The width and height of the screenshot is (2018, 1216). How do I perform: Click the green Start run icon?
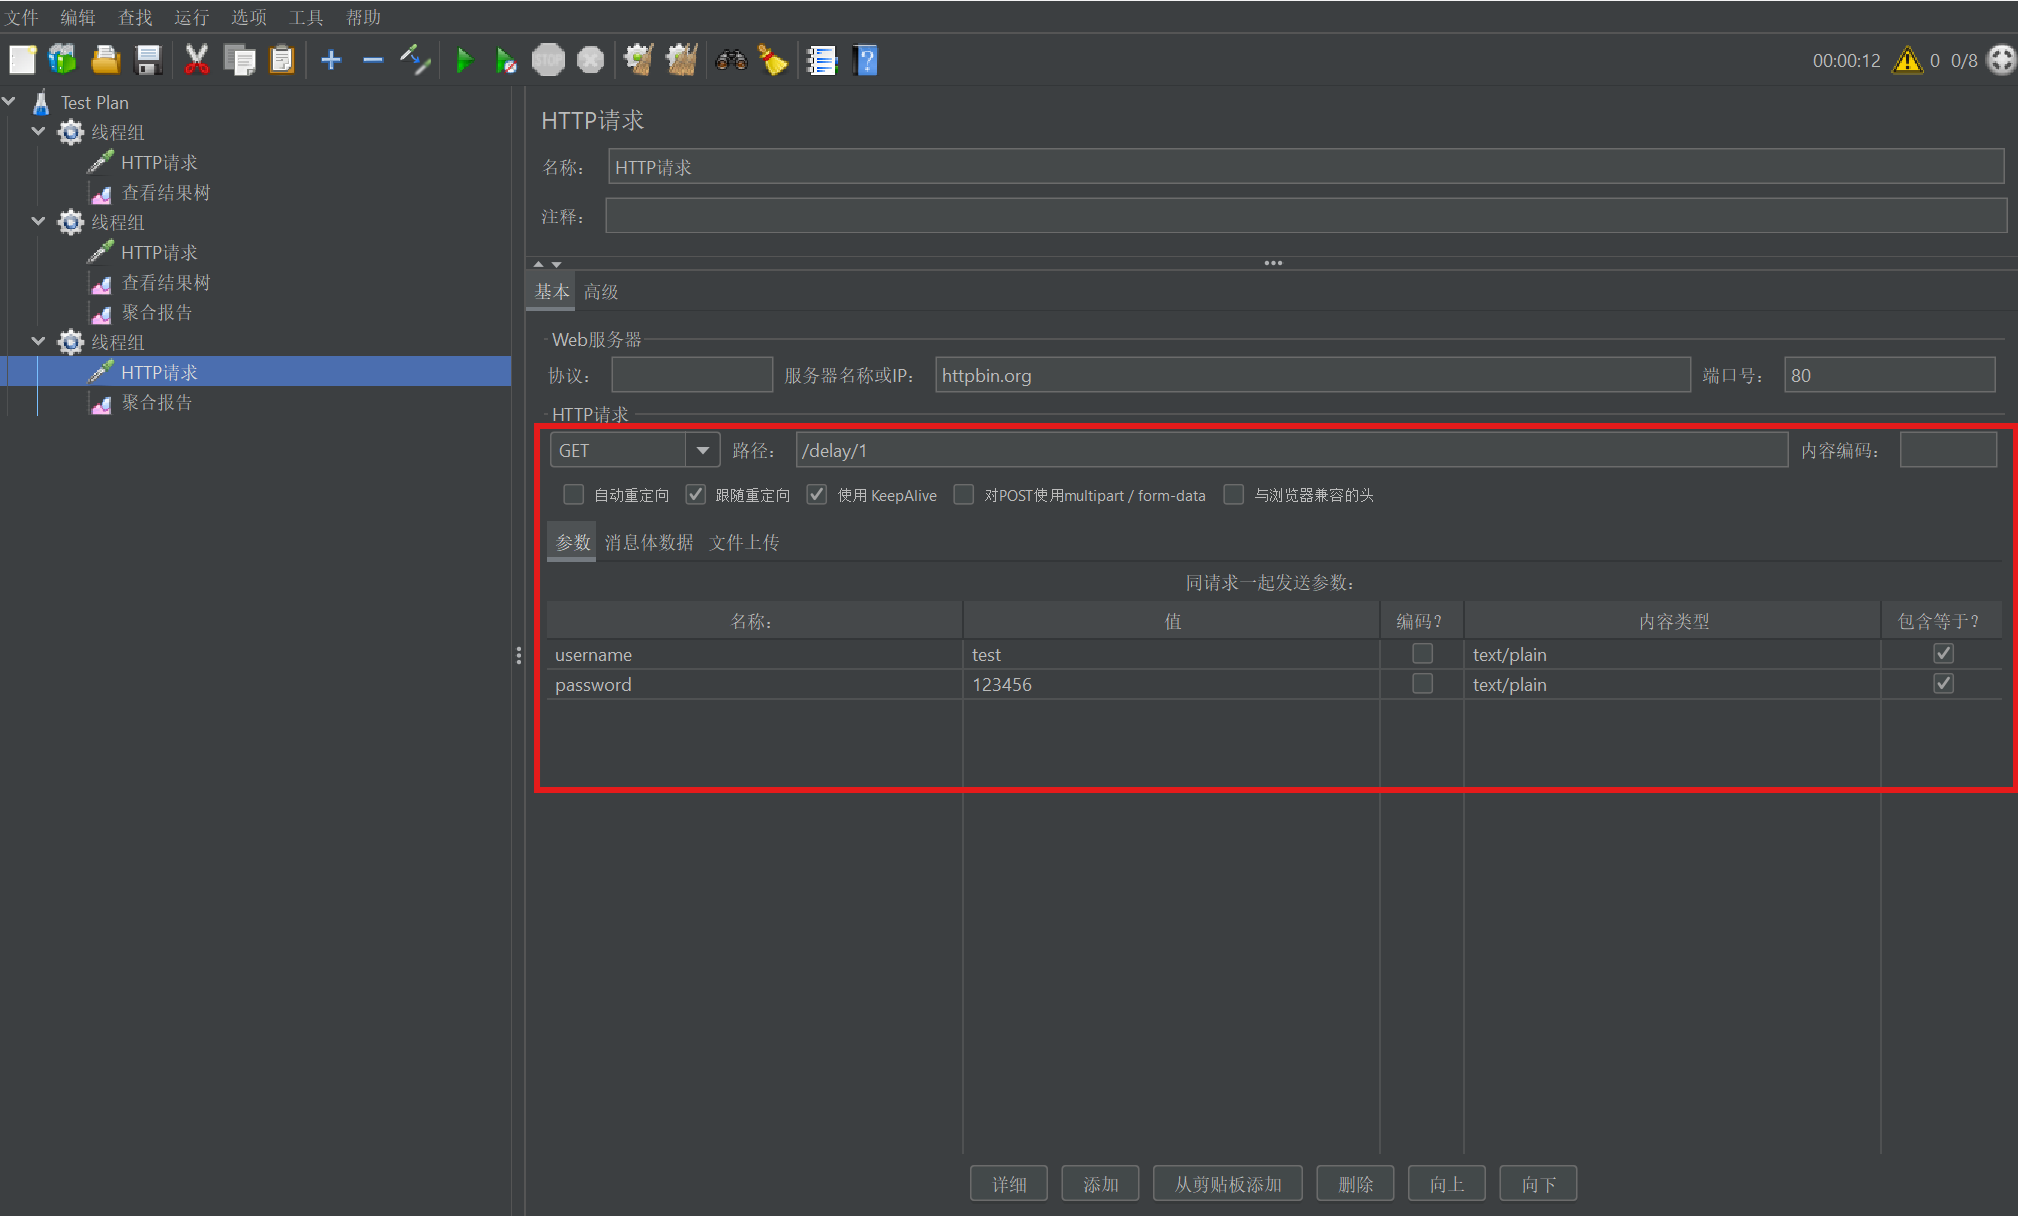(464, 61)
